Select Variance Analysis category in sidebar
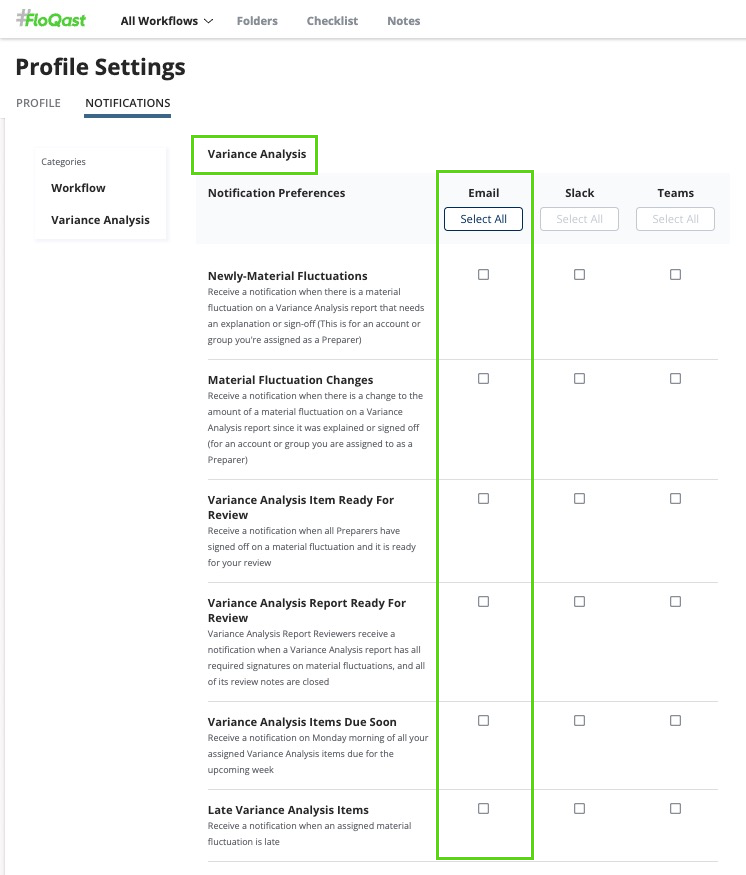Image resolution: width=746 pixels, height=875 pixels. [100, 220]
